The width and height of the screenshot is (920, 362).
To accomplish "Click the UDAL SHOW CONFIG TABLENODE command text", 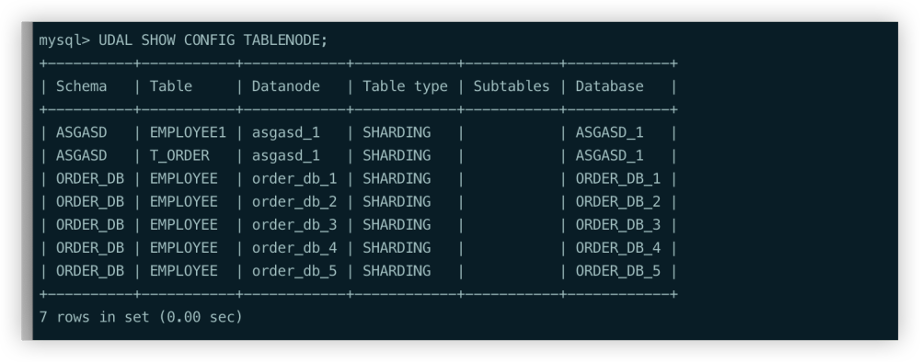I will point(213,40).
